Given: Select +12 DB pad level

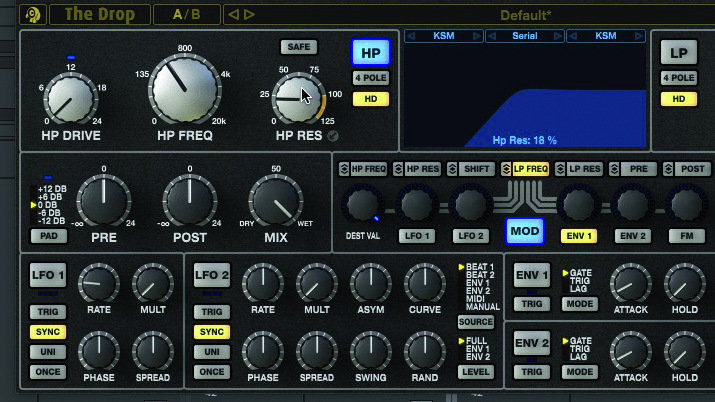Looking at the screenshot, I should click(x=52, y=189).
